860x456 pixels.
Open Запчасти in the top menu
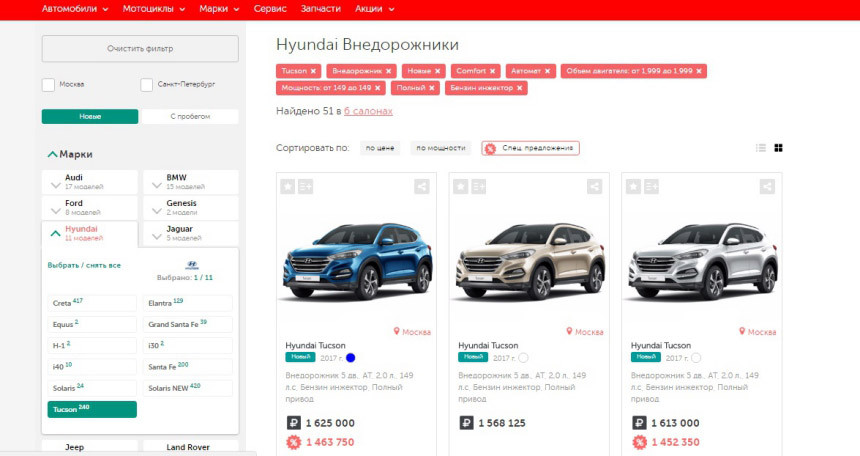coord(321,9)
